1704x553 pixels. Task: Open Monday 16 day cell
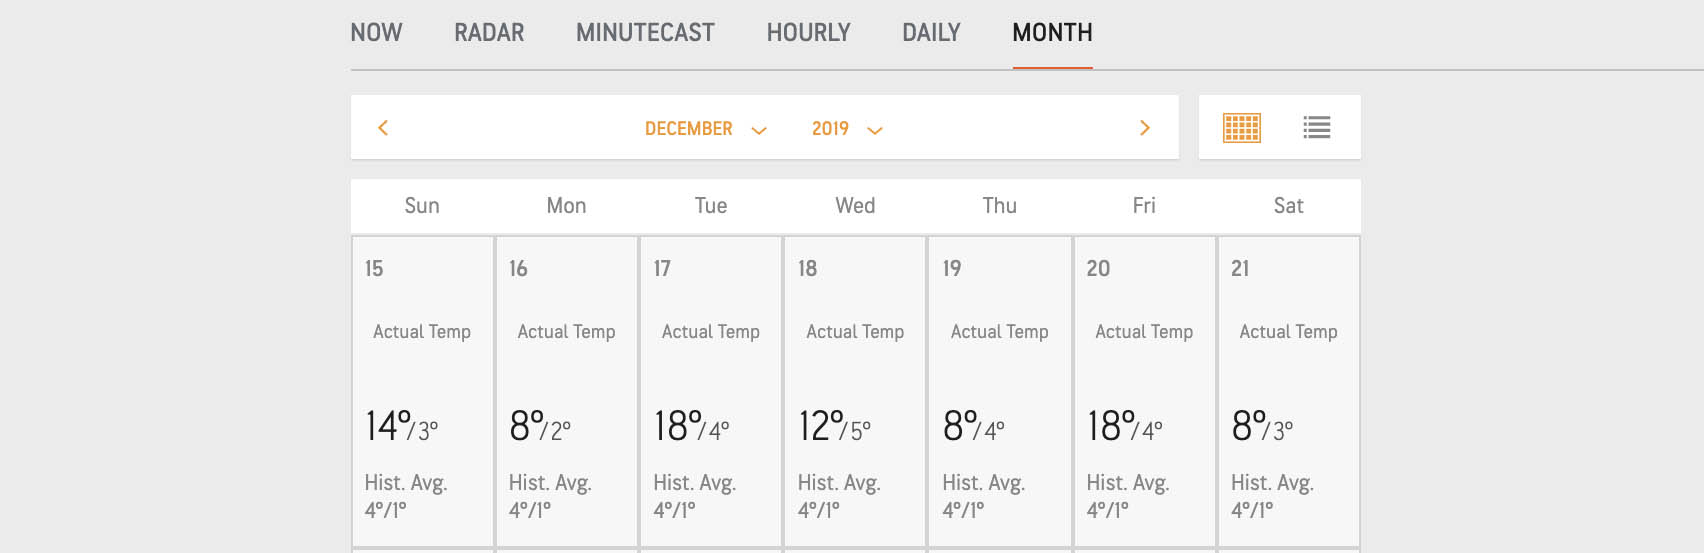point(567,391)
